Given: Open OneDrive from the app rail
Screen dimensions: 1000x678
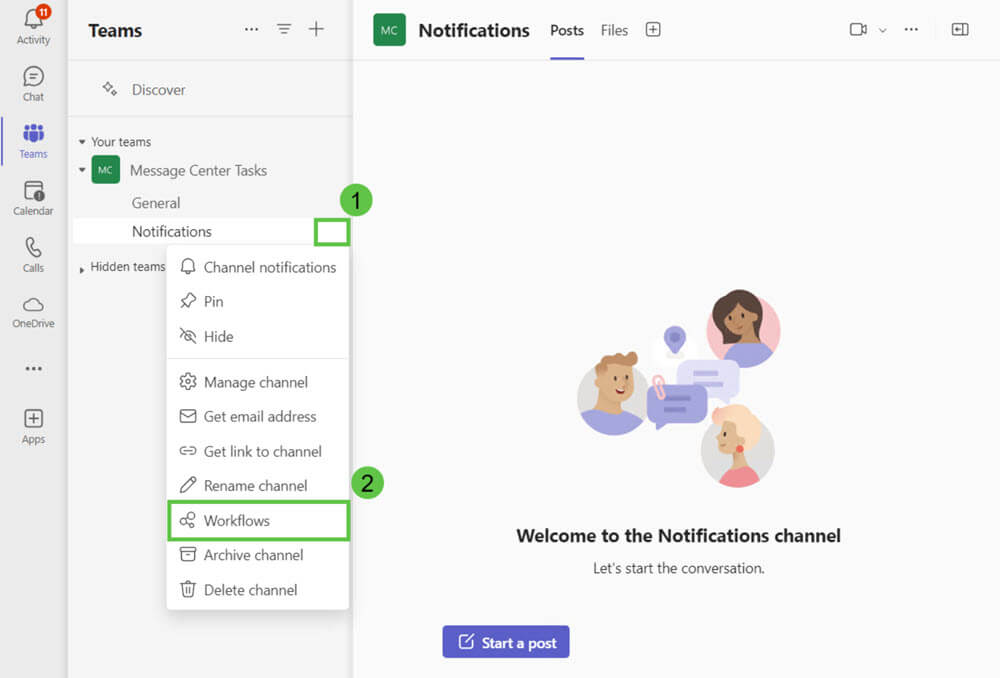Looking at the screenshot, I should [x=33, y=312].
